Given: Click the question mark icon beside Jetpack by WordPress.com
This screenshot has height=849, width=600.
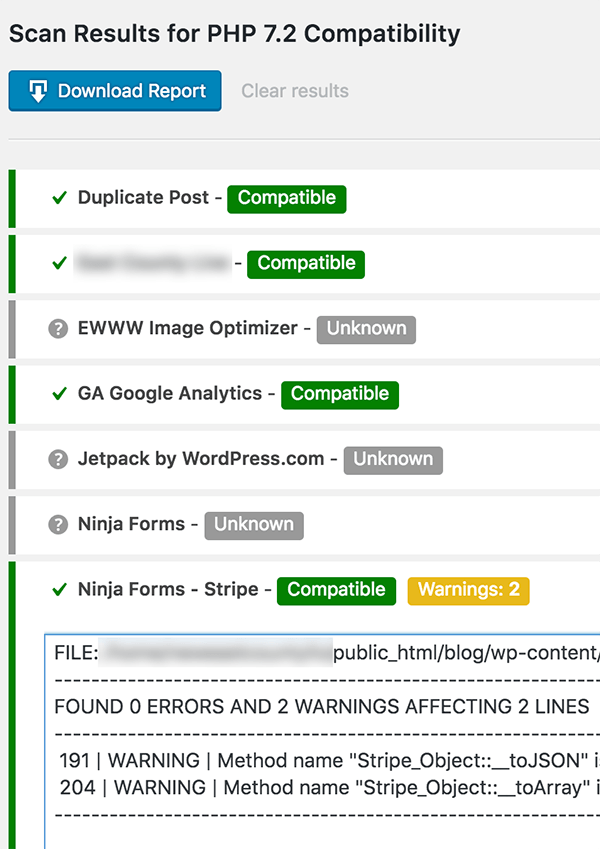Looking at the screenshot, I should point(58,460).
